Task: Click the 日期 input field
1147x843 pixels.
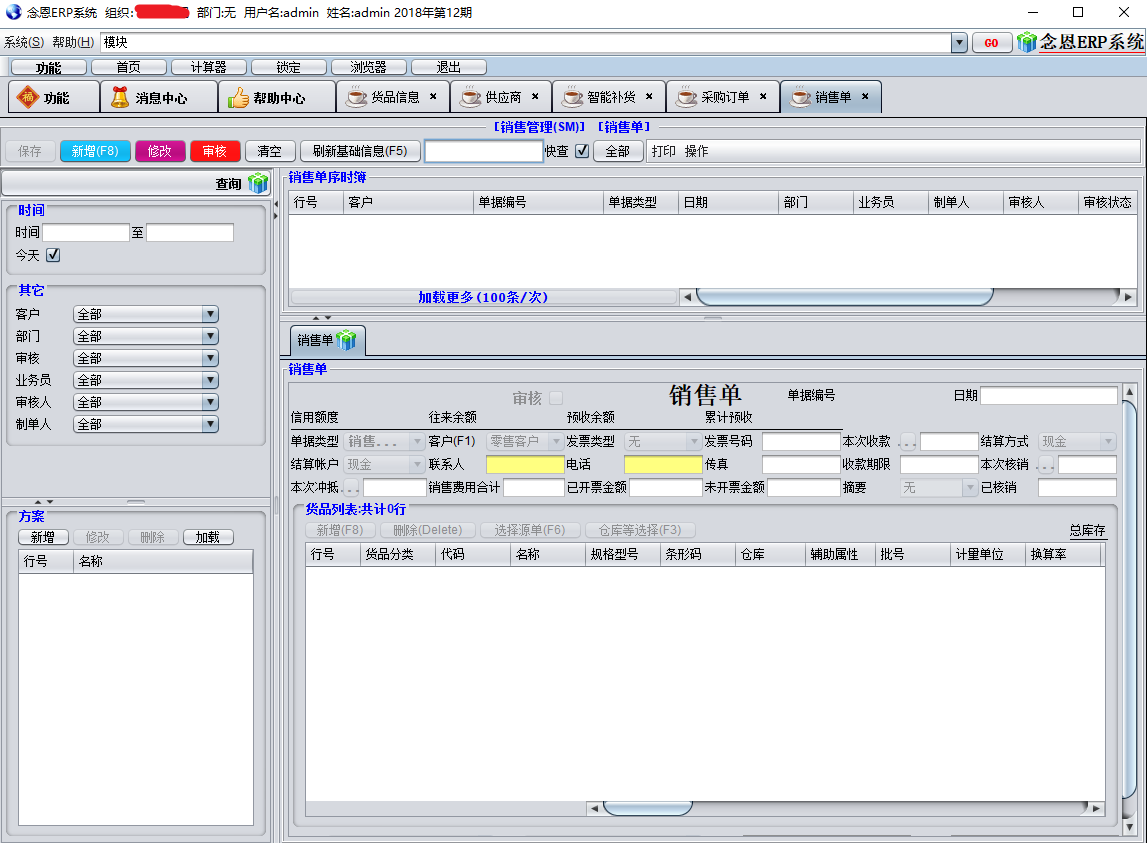Action: 1048,396
